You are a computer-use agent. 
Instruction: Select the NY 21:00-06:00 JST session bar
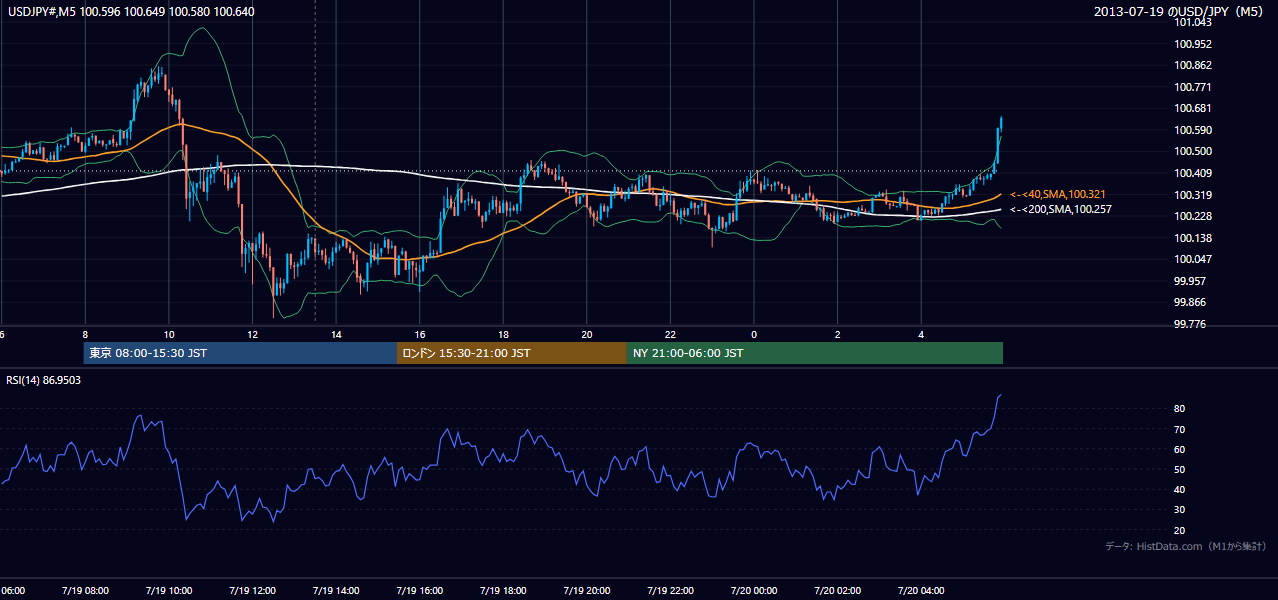point(815,353)
